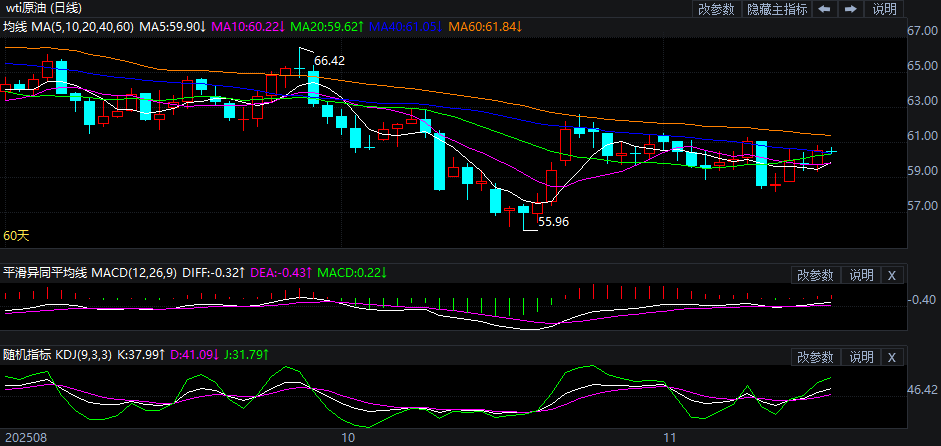The height and width of the screenshot is (446, 941).
Task: Select the 均线 MA(5,10,20,40,60) indicator label
Action: pos(67,26)
